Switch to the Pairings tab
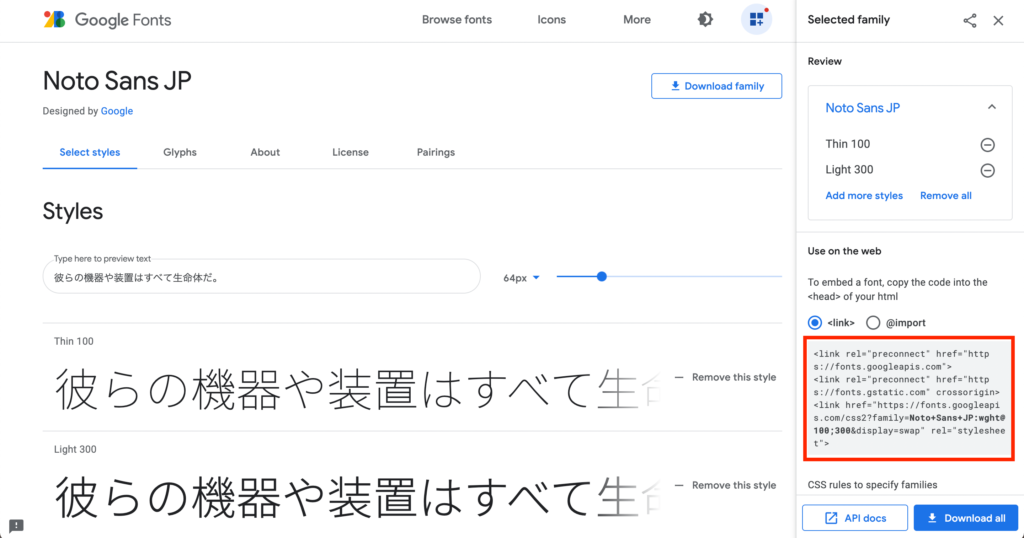 click(x=436, y=152)
